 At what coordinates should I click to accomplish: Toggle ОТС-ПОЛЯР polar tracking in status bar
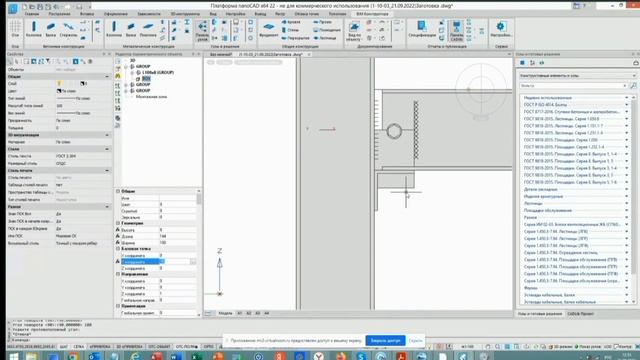[x=187, y=347]
